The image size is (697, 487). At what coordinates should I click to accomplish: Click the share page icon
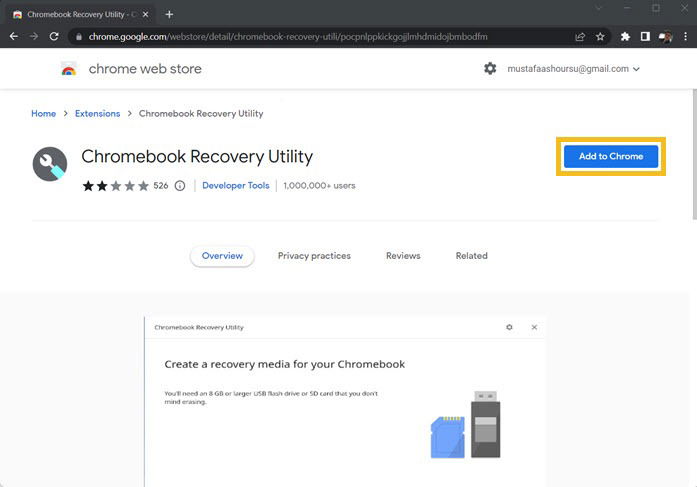[580, 37]
